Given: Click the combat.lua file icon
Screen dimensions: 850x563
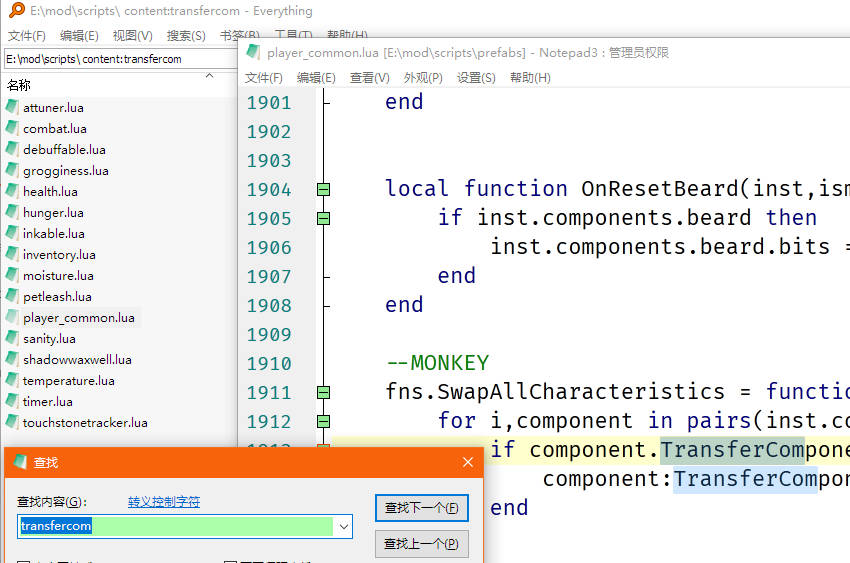Looking at the screenshot, I should pyautogui.click(x=12, y=128).
